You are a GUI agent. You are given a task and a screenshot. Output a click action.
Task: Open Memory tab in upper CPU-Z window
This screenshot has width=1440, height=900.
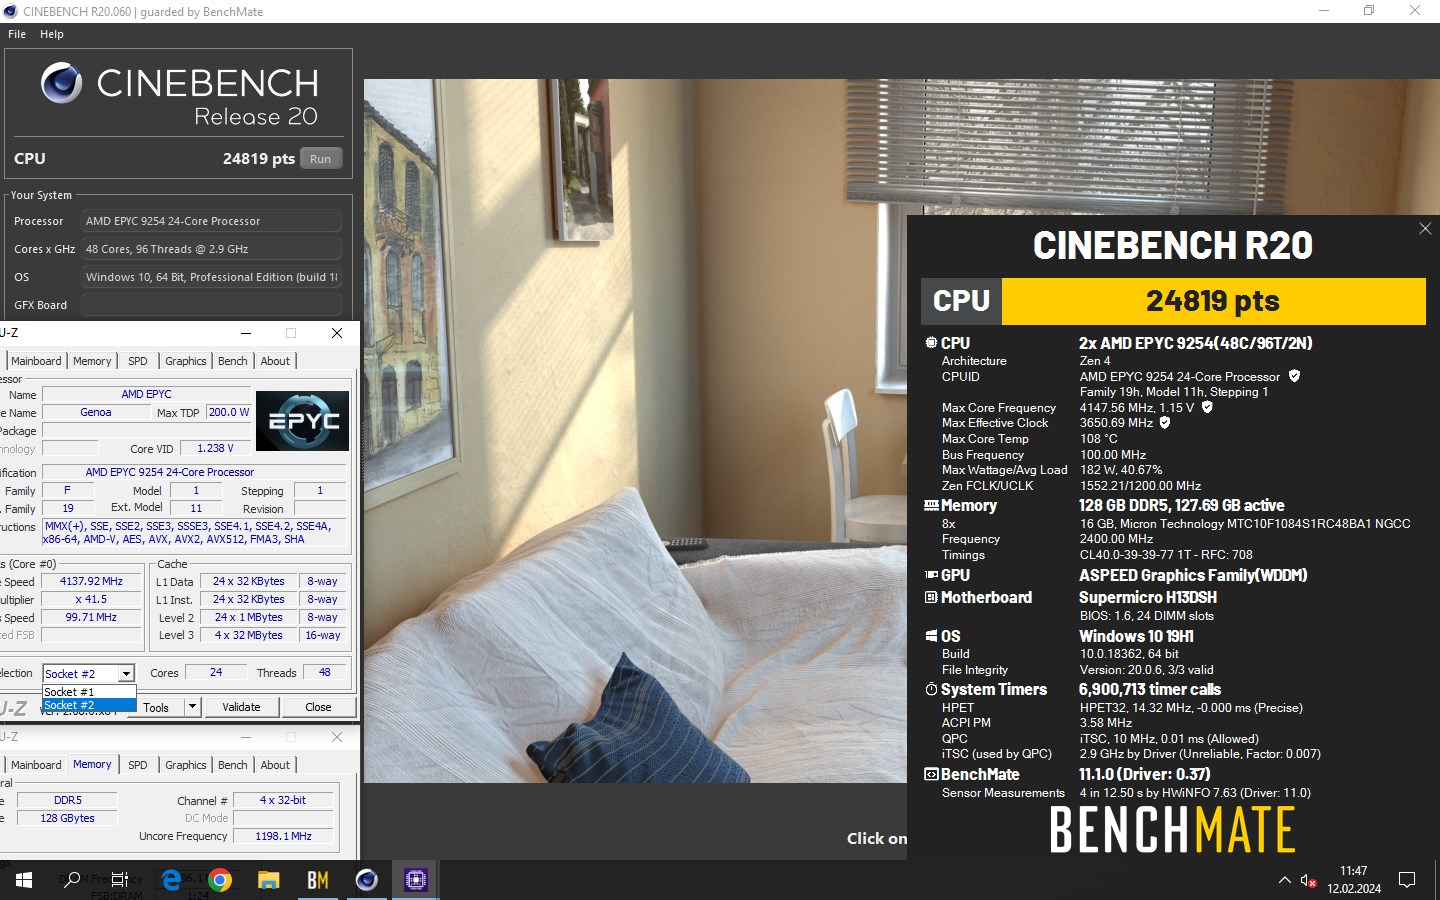click(x=92, y=361)
